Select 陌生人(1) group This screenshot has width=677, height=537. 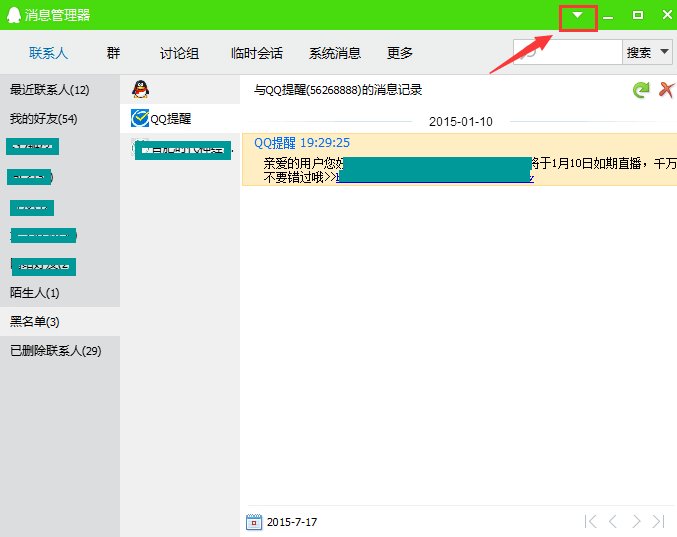(x=60, y=293)
